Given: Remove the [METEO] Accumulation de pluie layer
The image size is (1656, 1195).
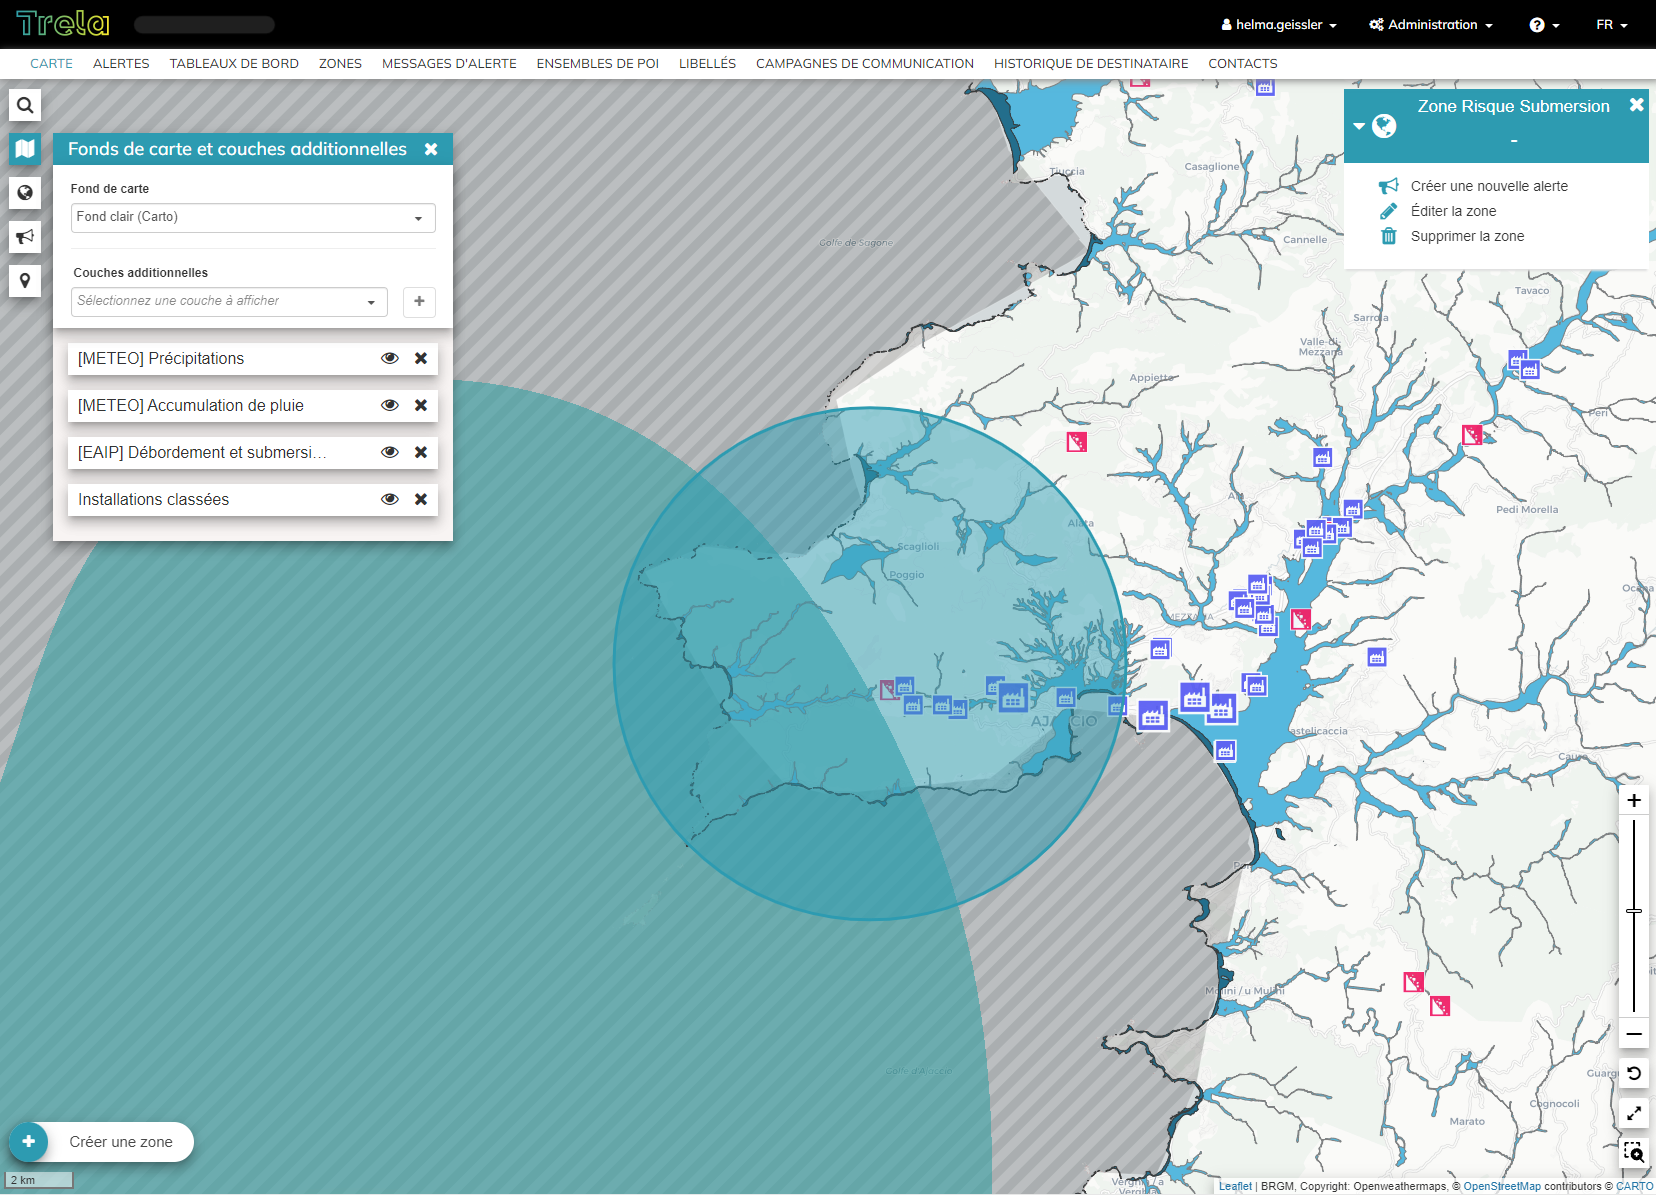Looking at the screenshot, I should (x=421, y=405).
